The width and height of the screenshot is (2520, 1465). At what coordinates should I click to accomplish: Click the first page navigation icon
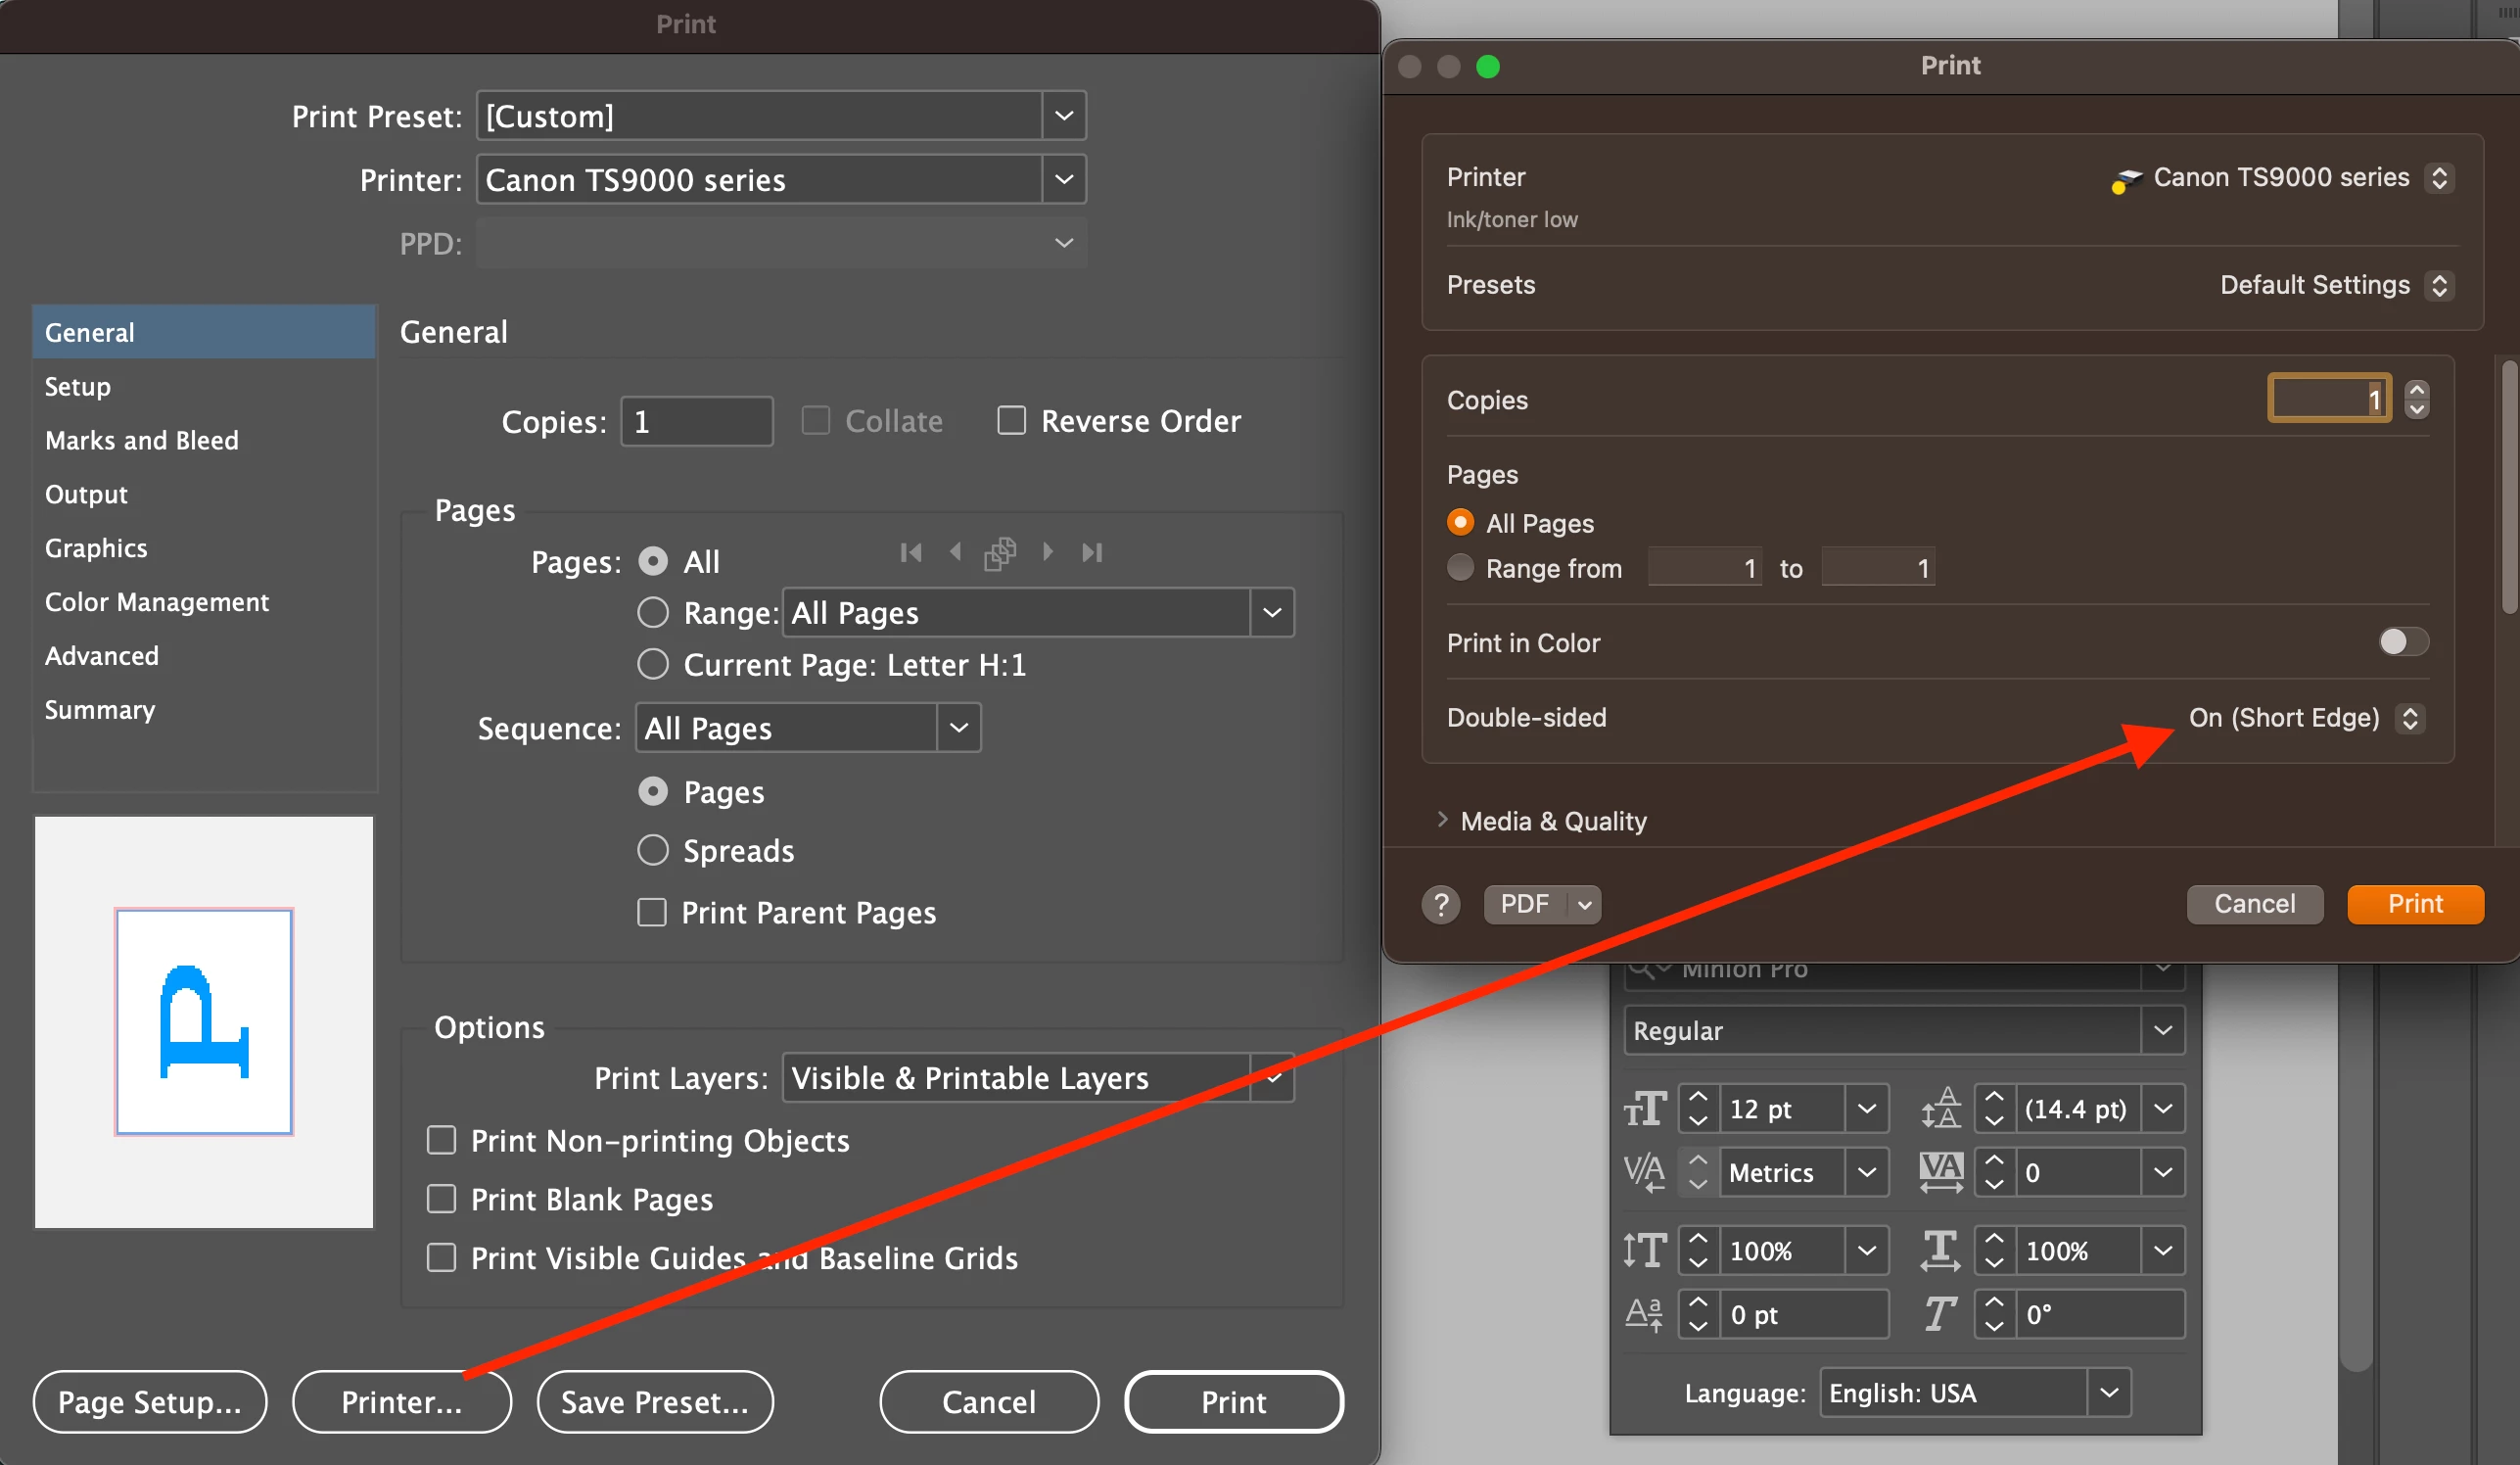[x=910, y=552]
